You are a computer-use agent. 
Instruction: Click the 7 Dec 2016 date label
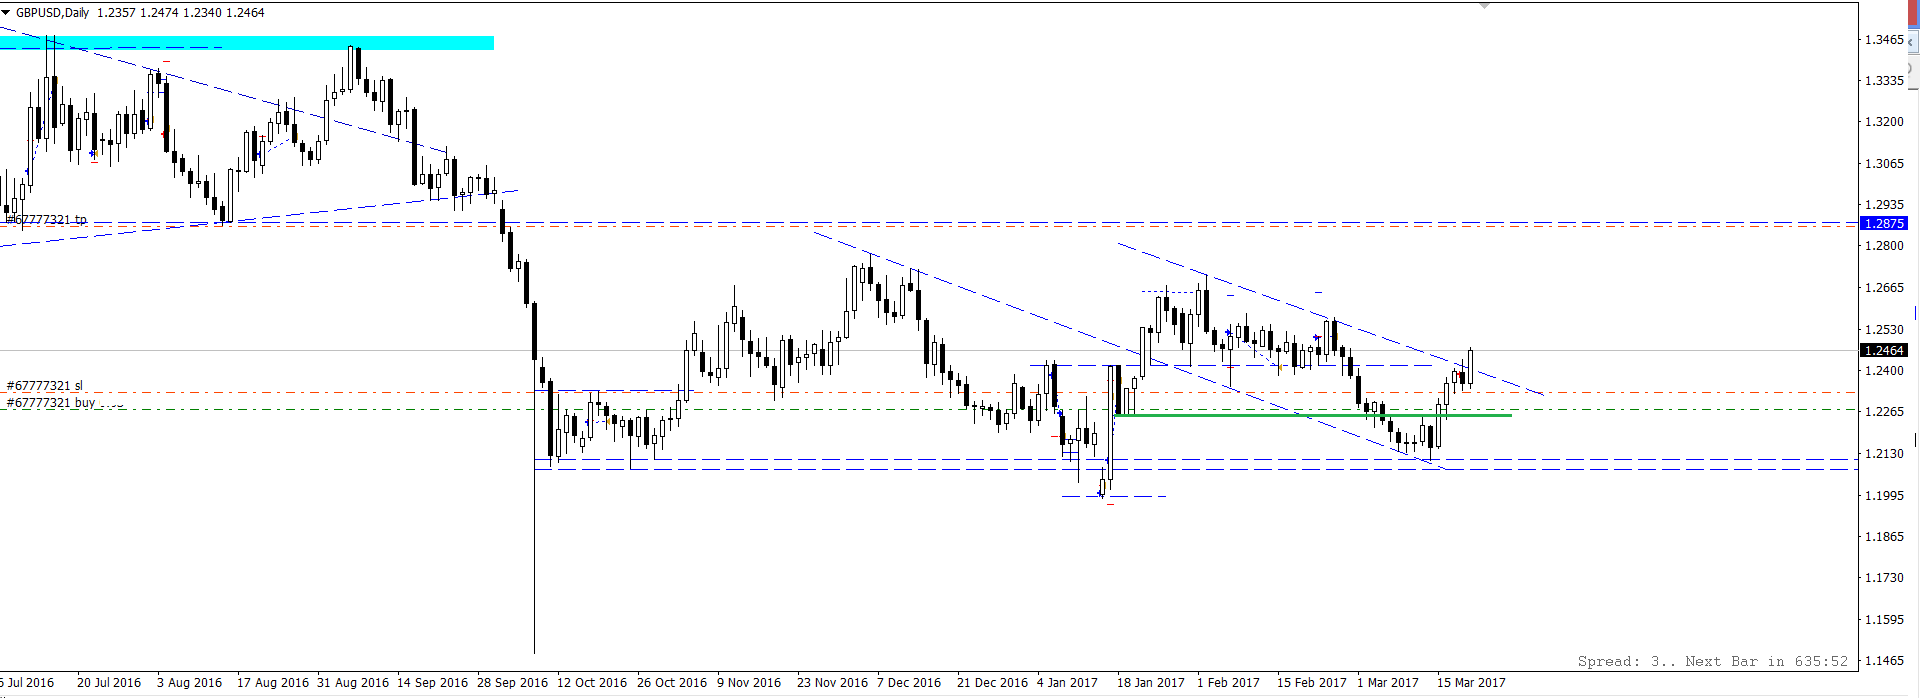909,683
